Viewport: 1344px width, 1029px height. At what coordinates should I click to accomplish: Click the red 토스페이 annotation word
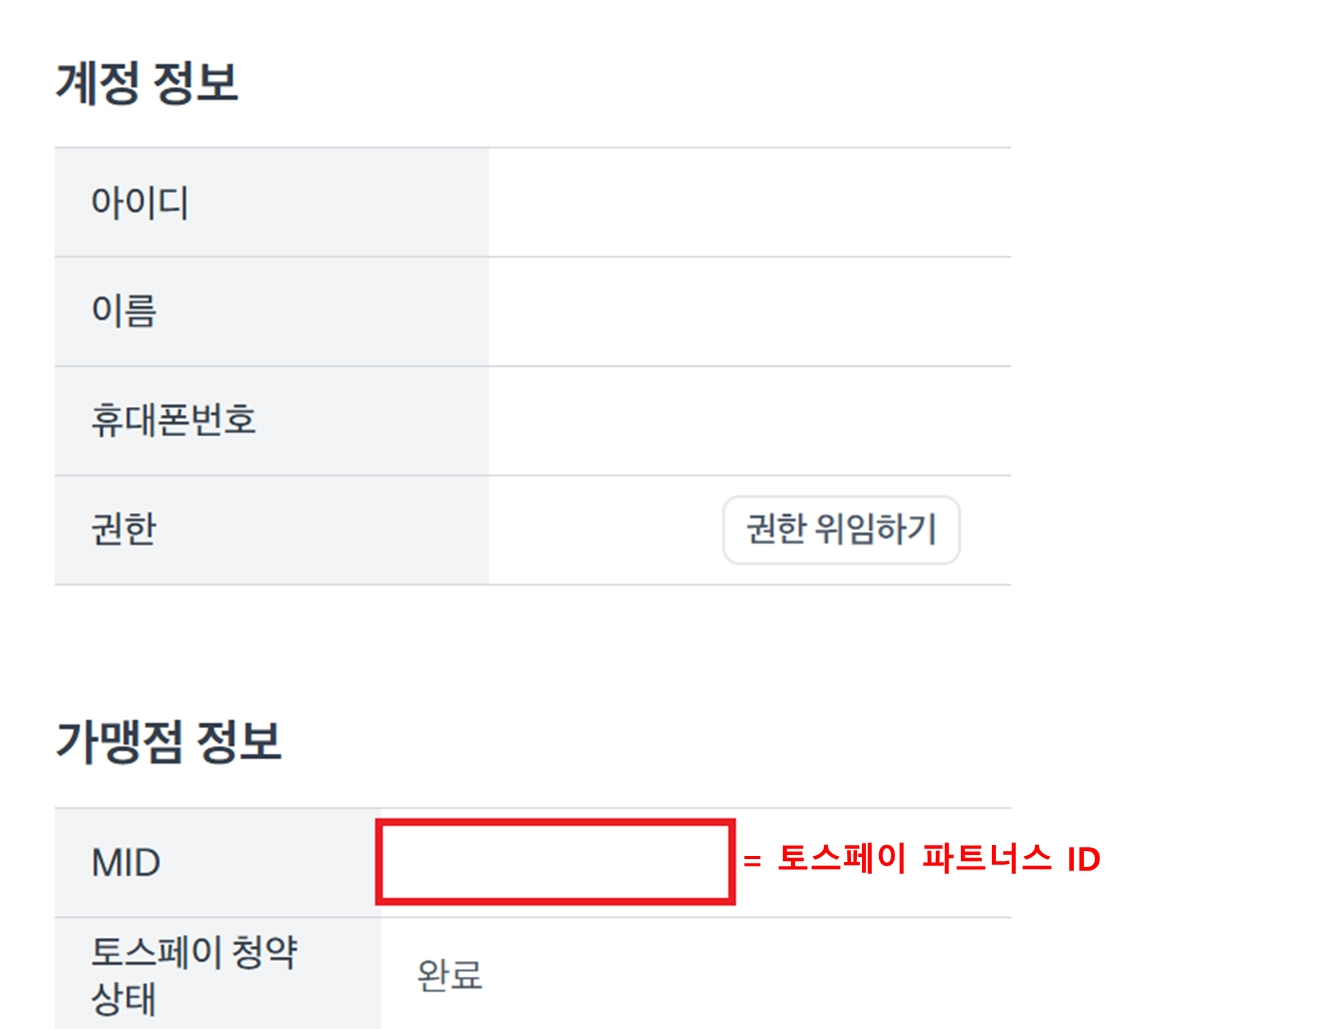point(842,858)
